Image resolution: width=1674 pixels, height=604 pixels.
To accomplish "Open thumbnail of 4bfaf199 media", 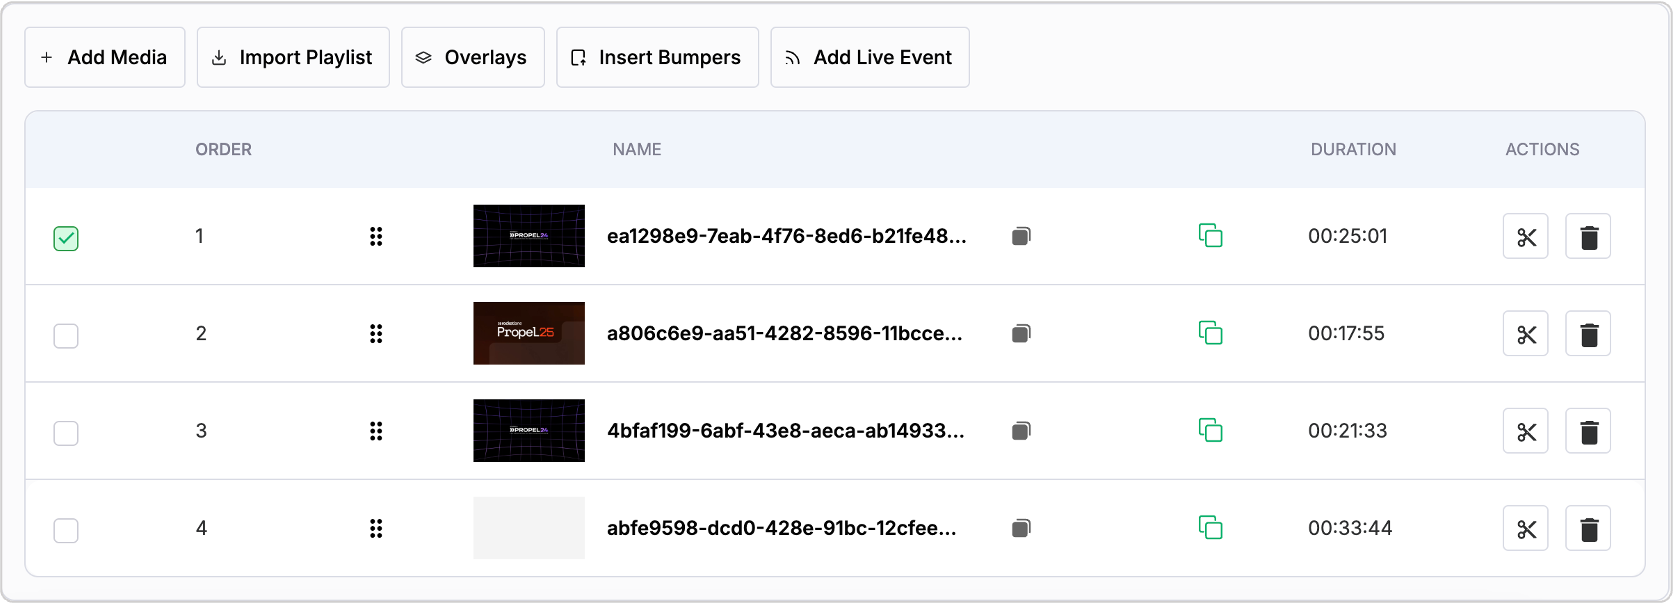I will coord(529,431).
